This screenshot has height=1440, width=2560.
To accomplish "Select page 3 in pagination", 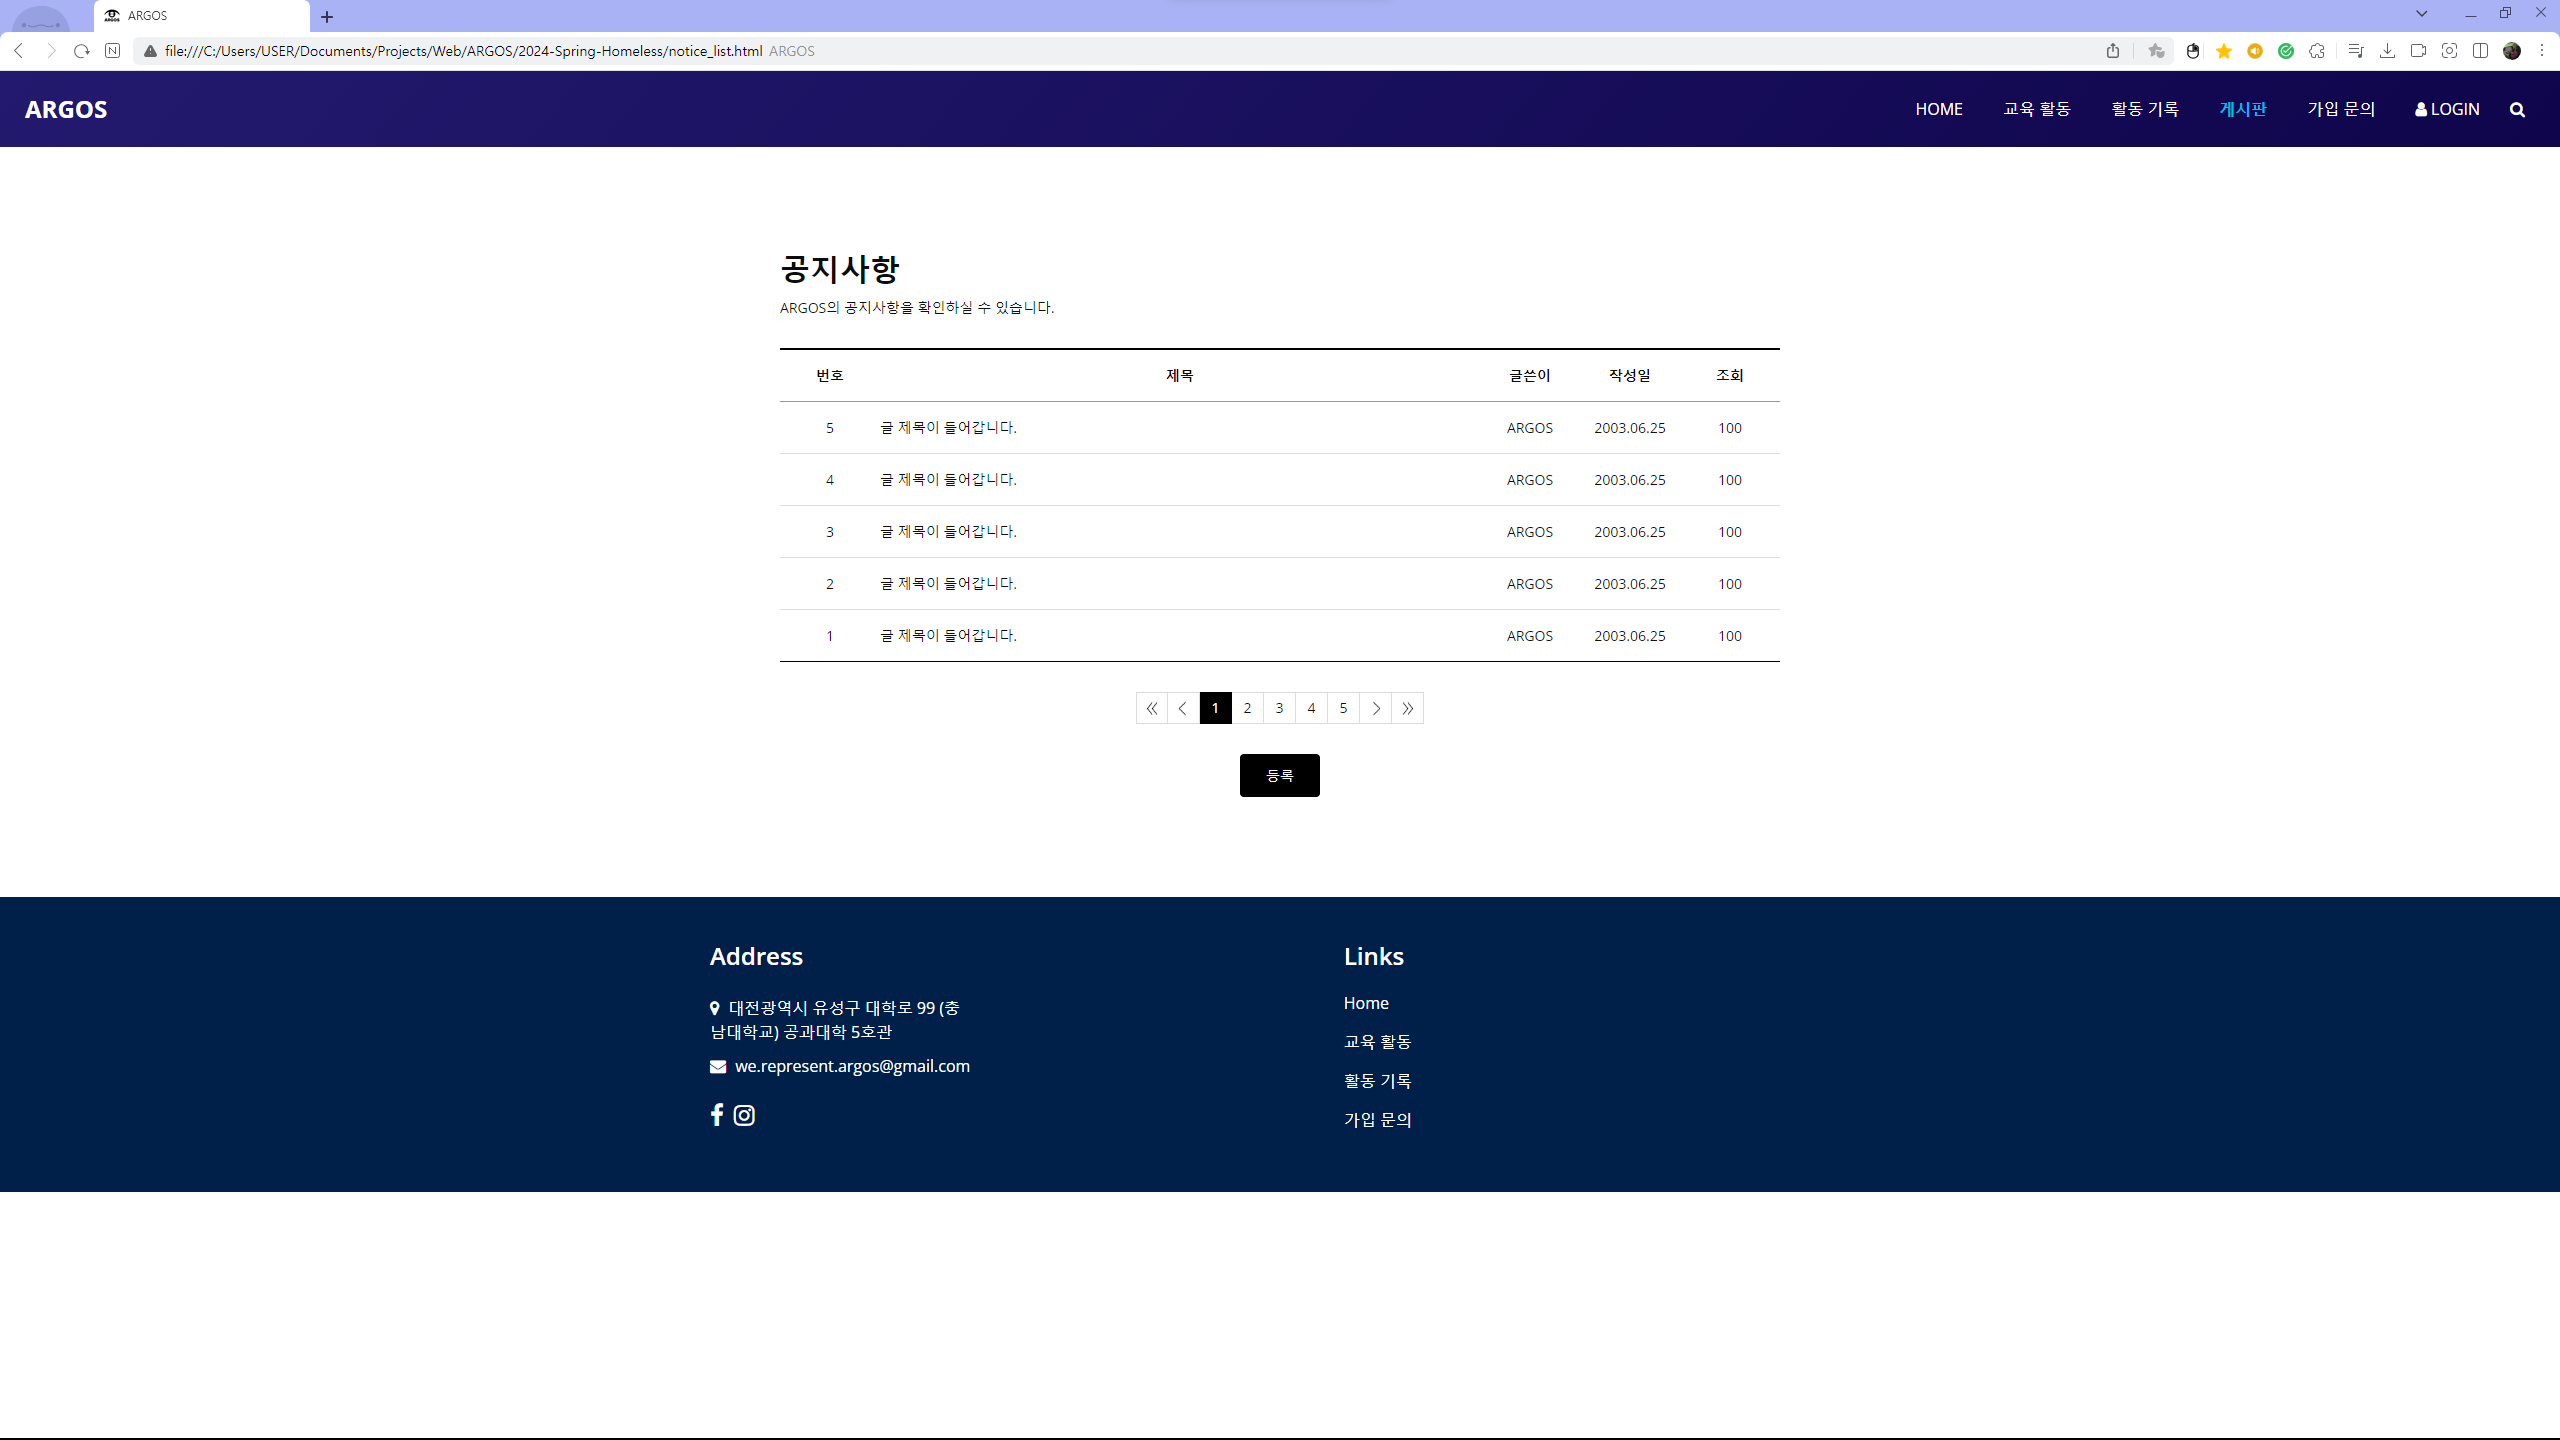I will (x=1279, y=708).
